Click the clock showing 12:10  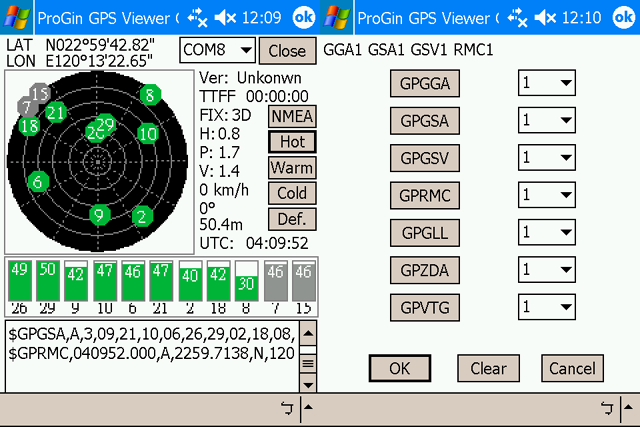[582, 18]
